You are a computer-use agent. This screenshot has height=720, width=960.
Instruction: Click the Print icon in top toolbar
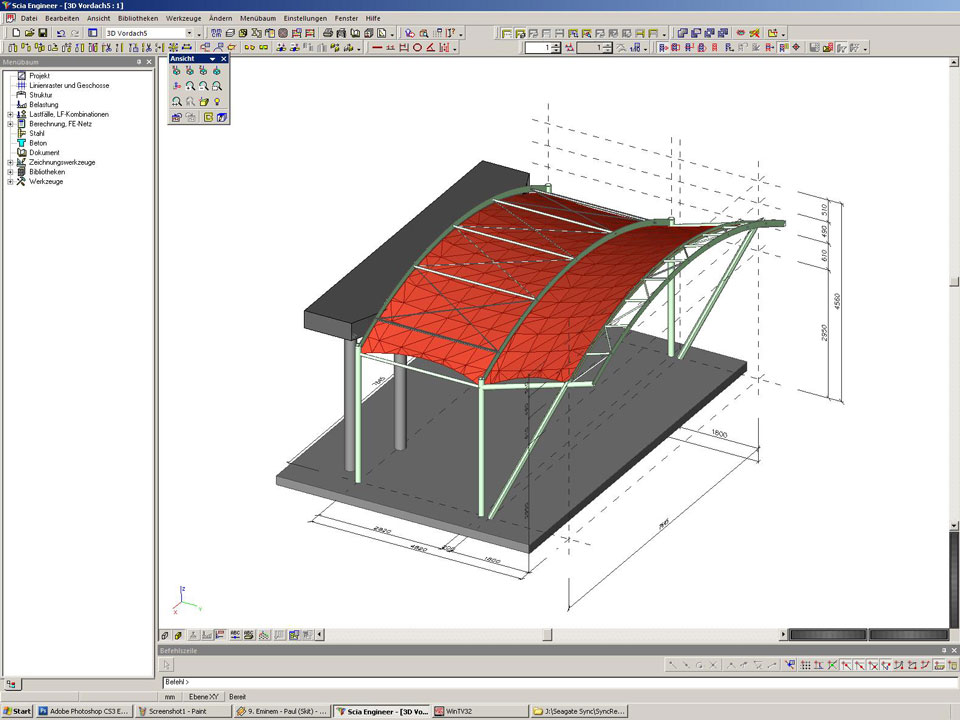pyautogui.click(x=328, y=33)
